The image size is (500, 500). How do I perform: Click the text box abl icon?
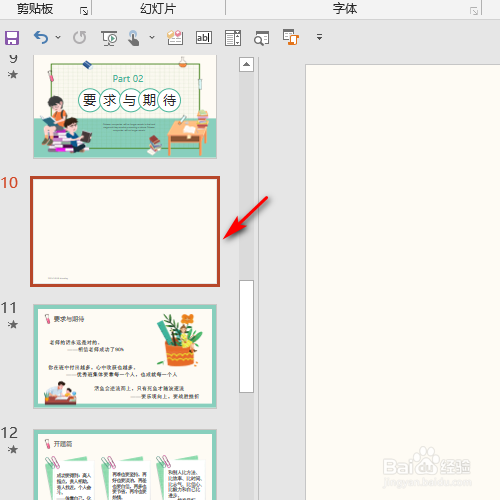[204, 37]
